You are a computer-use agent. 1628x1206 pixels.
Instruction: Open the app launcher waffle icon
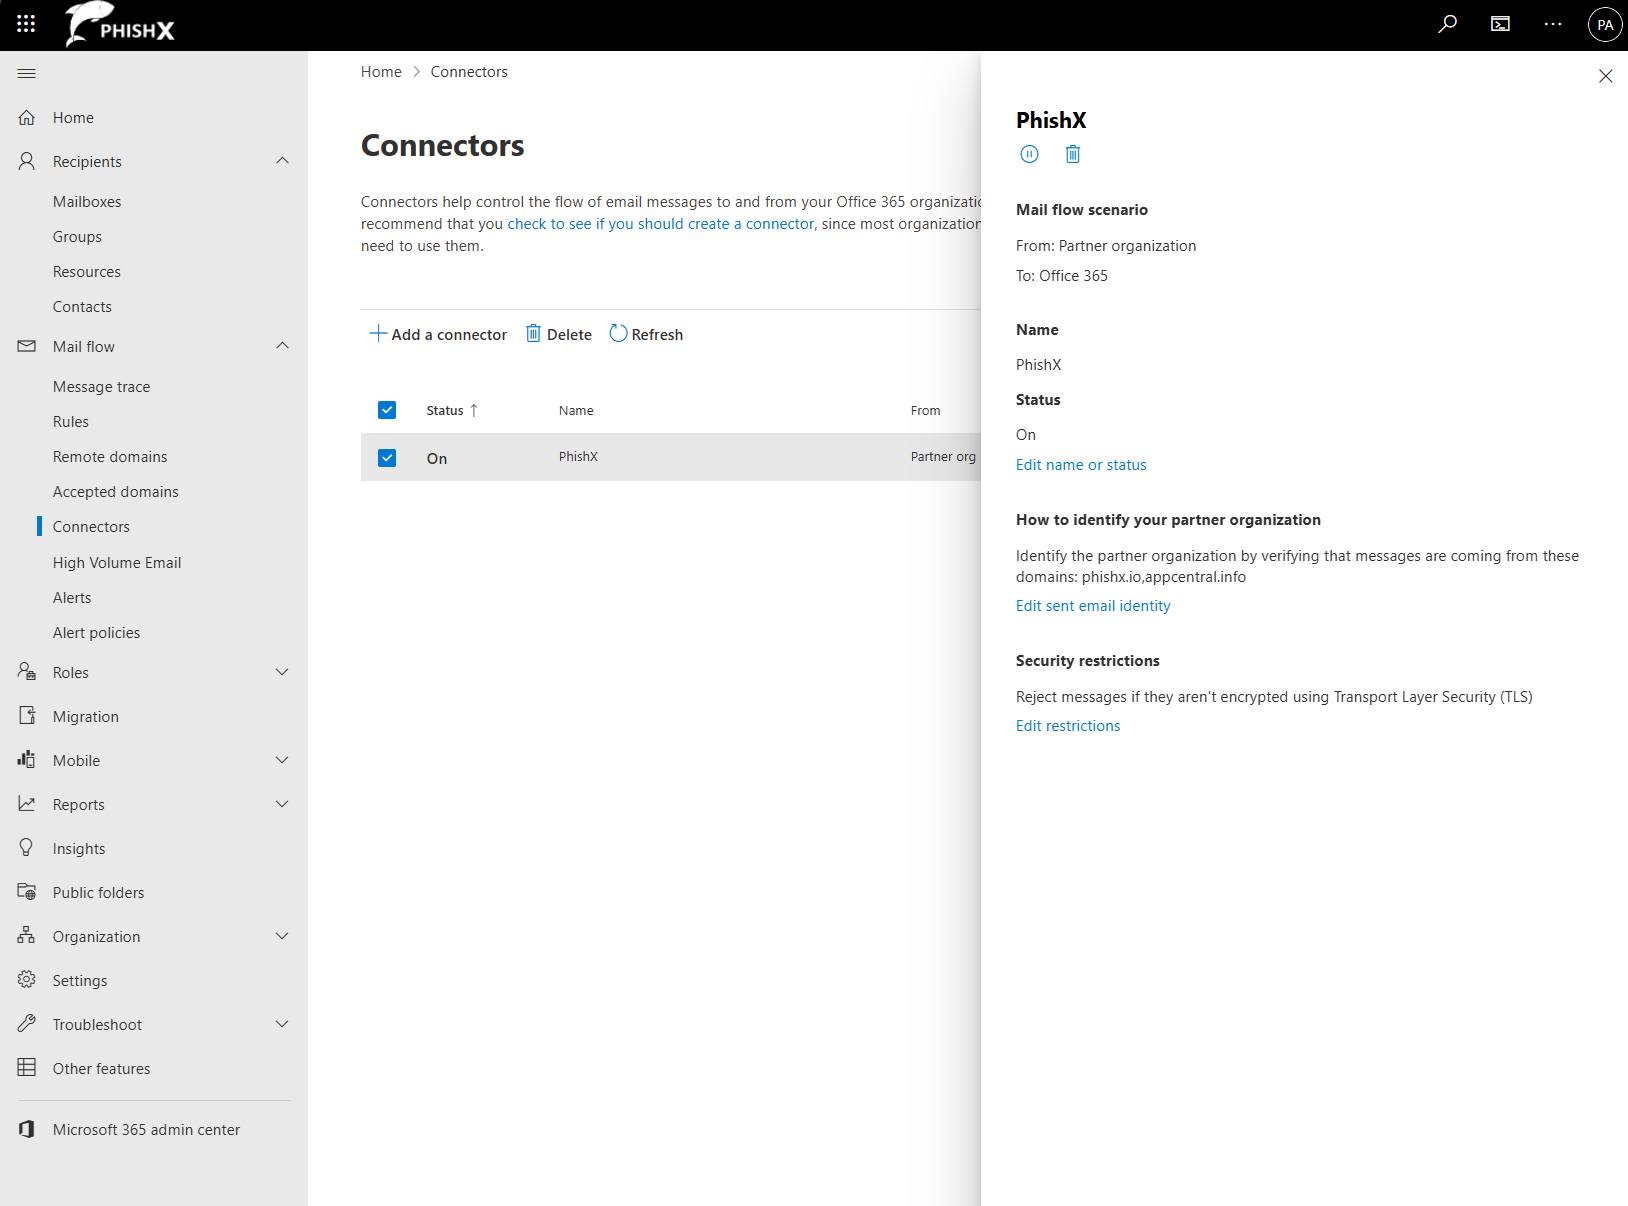coord(26,24)
